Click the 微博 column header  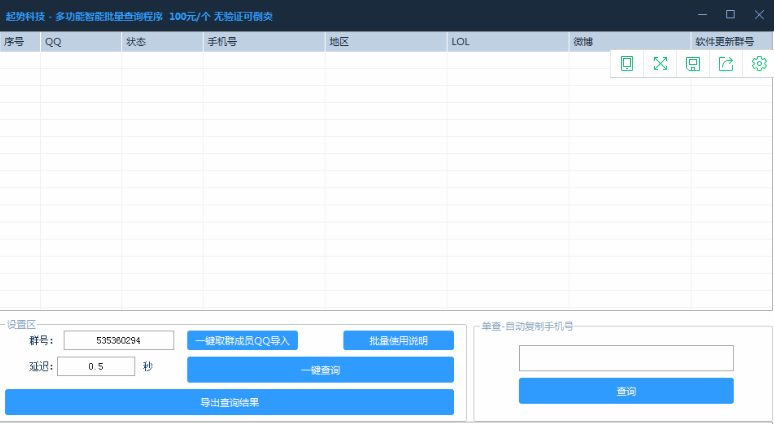629,42
